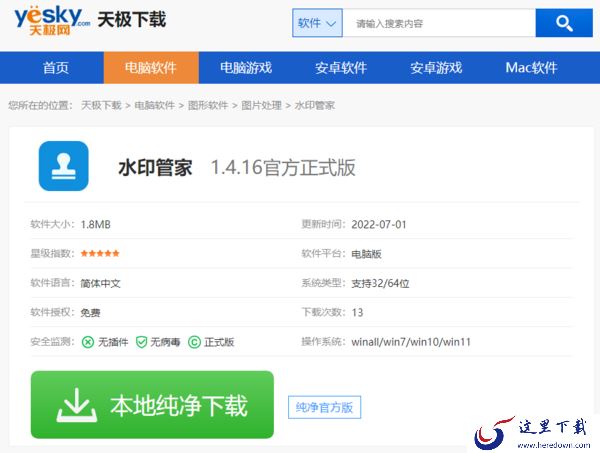Click the 图片处理 breadcrumb link
The height and width of the screenshot is (453, 600).
tap(261, 105)
